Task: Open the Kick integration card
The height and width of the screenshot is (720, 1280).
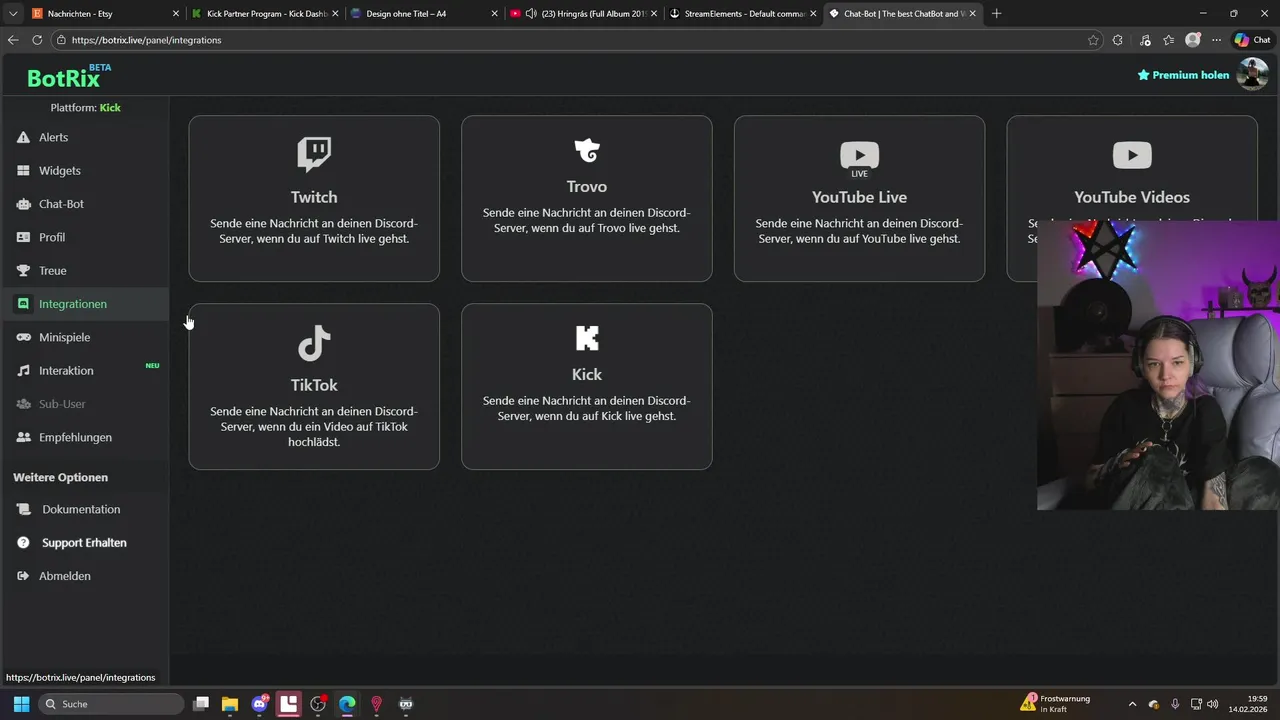Action: coord(587,386)
